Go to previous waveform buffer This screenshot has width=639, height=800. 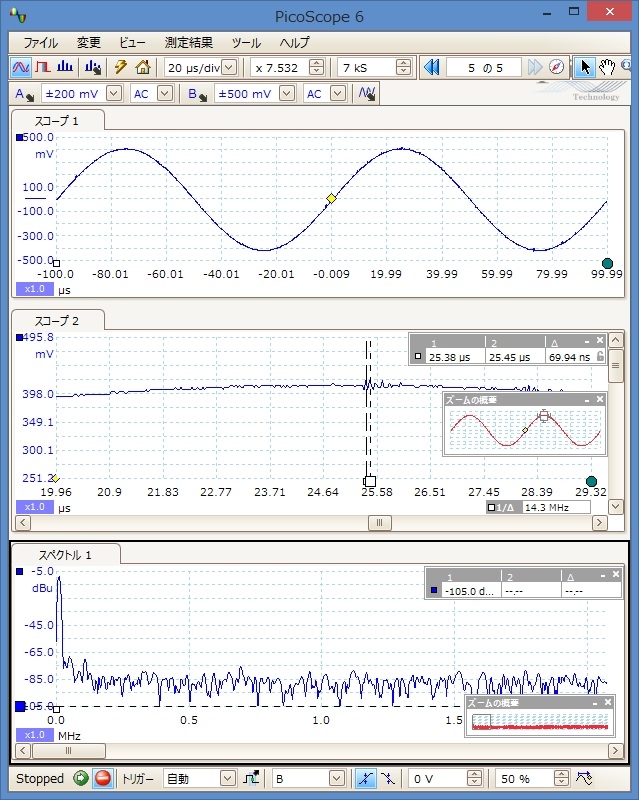[x=432, y=67]
